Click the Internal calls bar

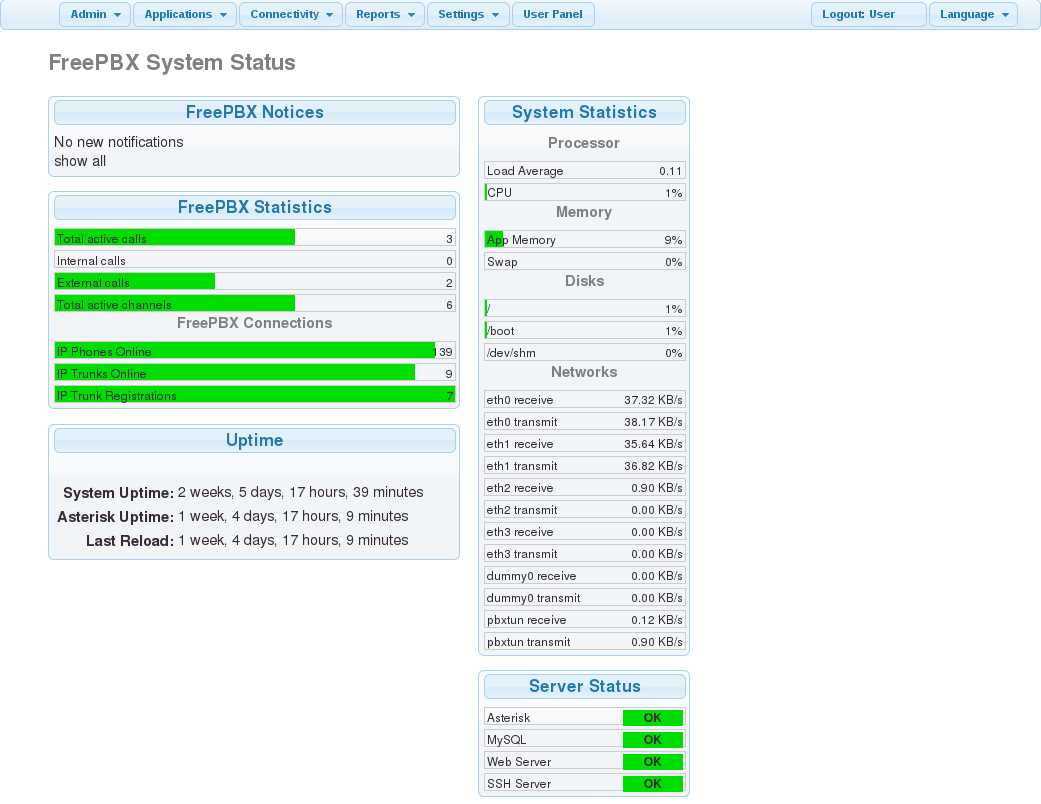pyautogui.click(x=254, y=261)
